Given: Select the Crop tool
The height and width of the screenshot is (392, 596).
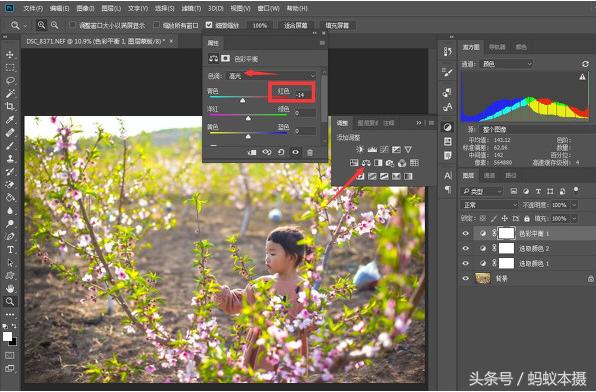Looking at the screenshot, I should (10, 106).
